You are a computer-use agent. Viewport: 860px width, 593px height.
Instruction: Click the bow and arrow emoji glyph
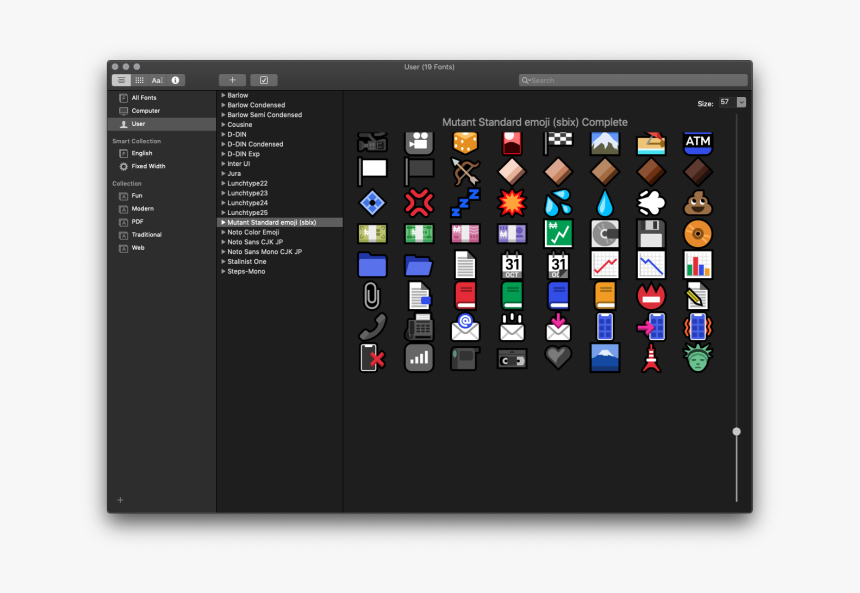[x=465, y=172]
